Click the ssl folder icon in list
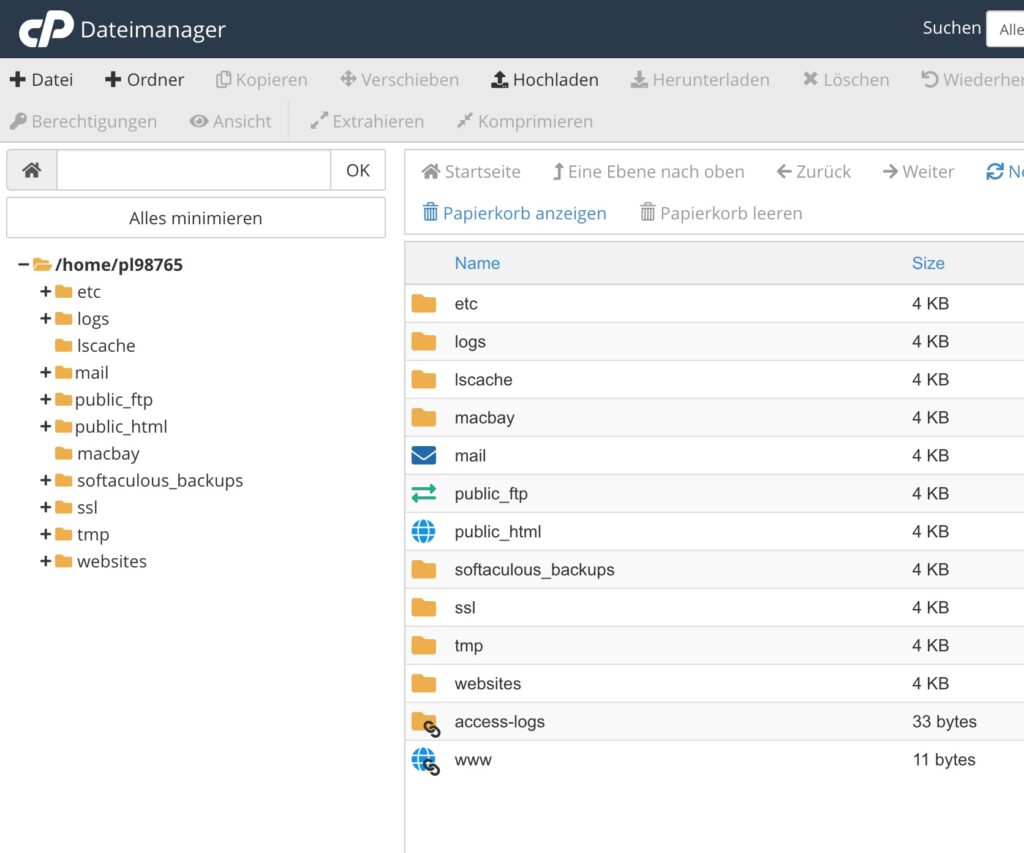1024x853 pixels. click(424, 607)
